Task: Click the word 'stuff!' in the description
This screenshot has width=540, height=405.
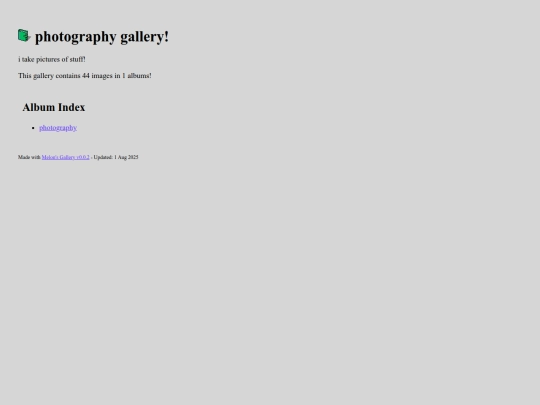Action: tap(77, 59)
